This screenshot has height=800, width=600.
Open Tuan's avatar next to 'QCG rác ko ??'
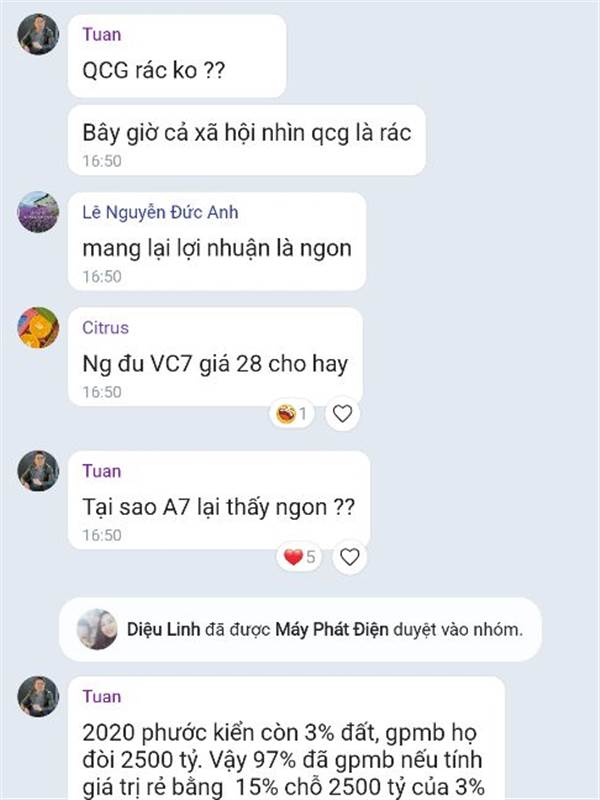coord(38,34)
